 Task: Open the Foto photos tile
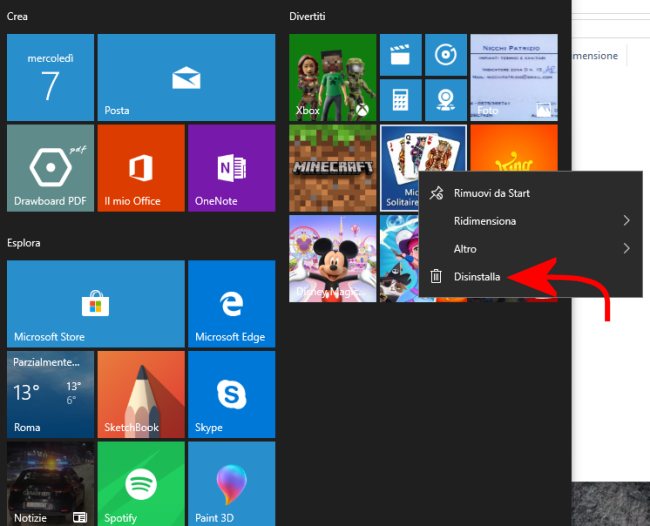(x=514, y=78)
